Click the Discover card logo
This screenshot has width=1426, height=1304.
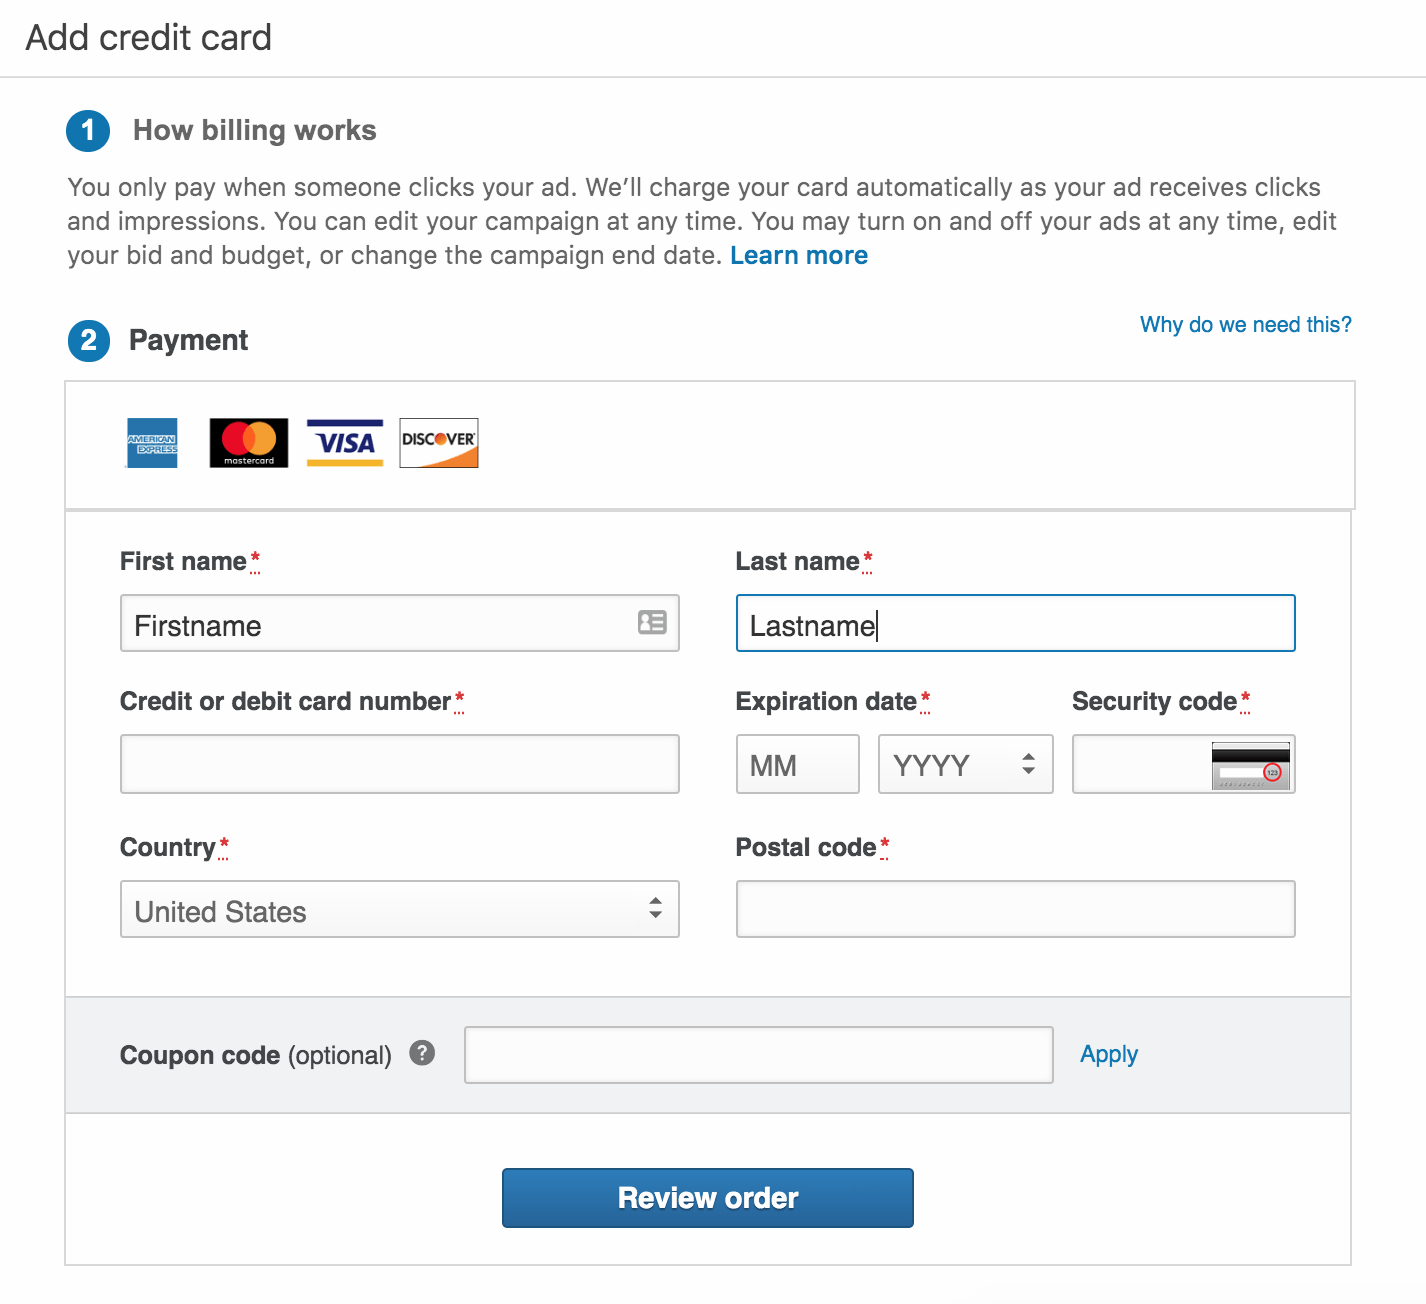(x=439, y=443)
